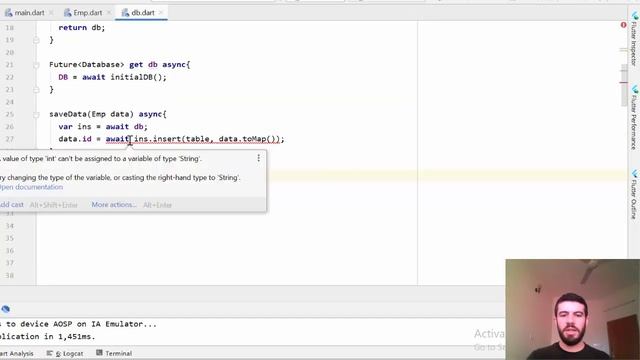Click the Dart file icon on db.dart tab
The width and height of the screenshot is (640, 360).
(125, 13)
